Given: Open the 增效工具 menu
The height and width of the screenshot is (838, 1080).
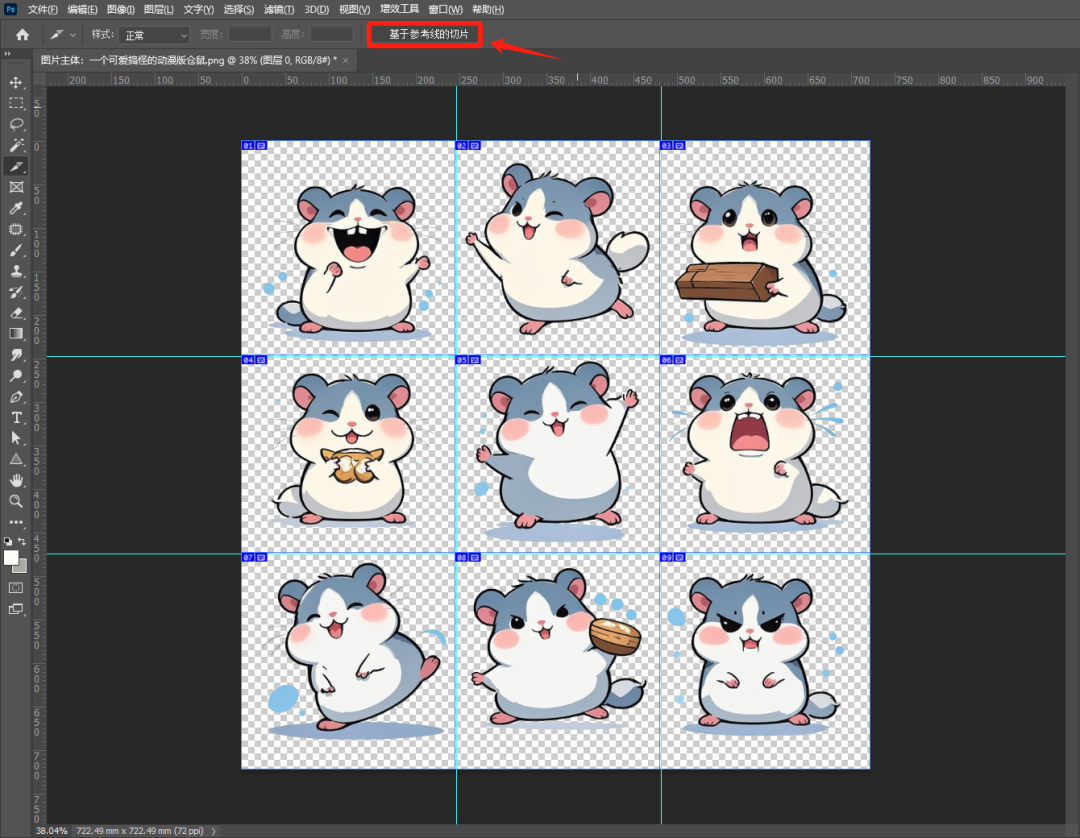Looking at the screenshot, I should [399, 9].
